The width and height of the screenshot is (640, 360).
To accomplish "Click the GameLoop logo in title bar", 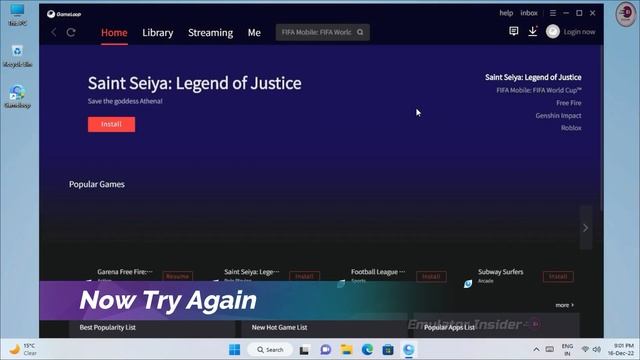I will tap(64, 14).
